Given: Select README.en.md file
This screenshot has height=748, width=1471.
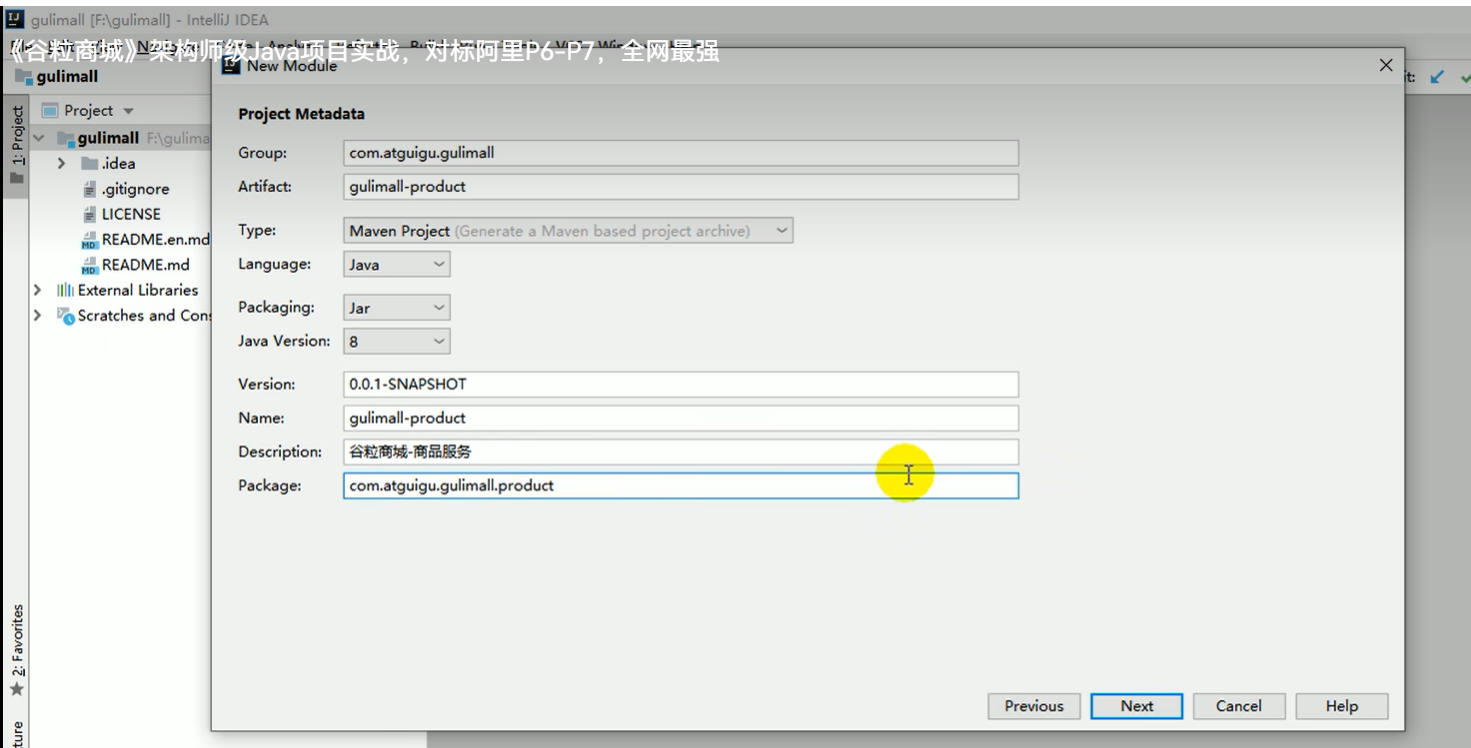Looking at the screenshot, I should point(145,239).
